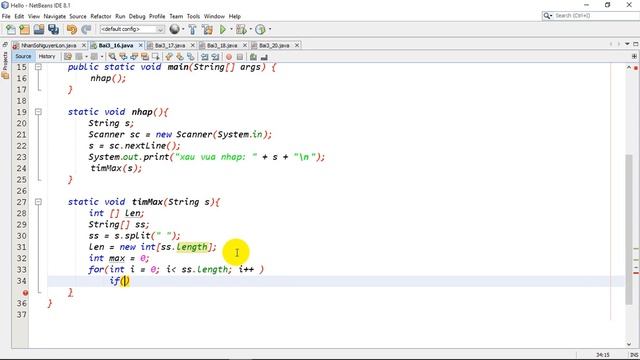This screenshot has width=640, height=360.
Task: Switch to Bai3_18.java tab
Action: [x=222, y=45]
